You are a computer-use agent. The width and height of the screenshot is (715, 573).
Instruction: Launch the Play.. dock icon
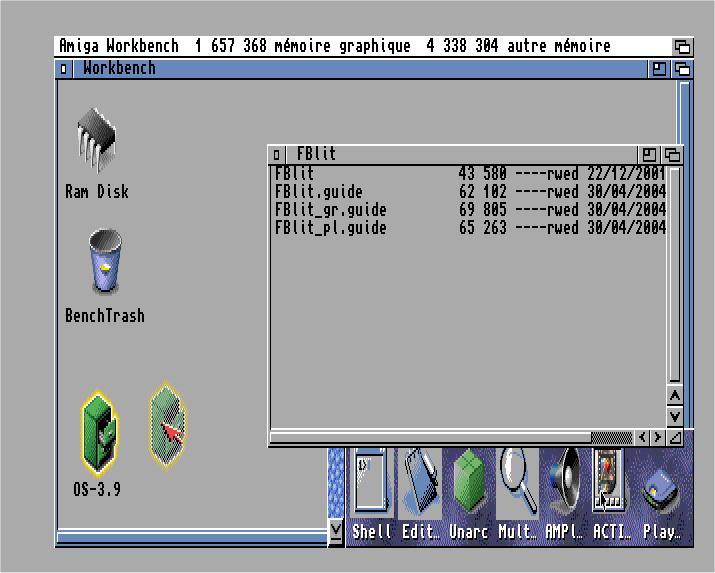click(x=660, y=492)
